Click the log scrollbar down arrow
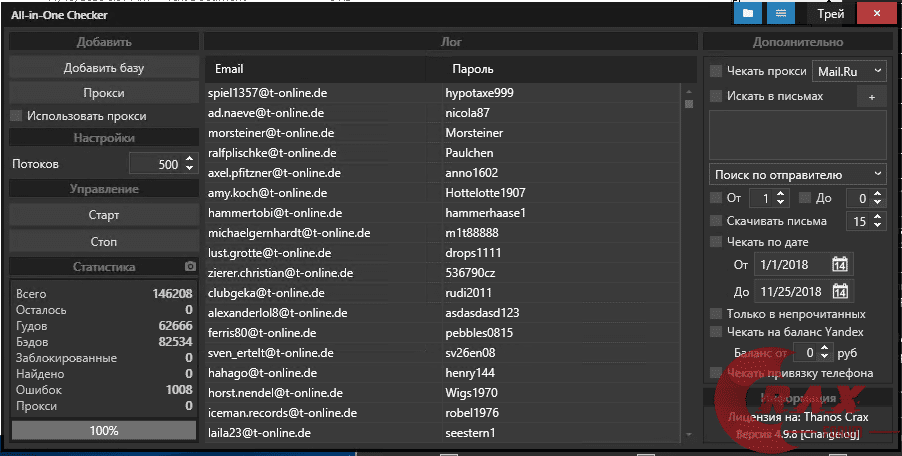 [688, 434]
